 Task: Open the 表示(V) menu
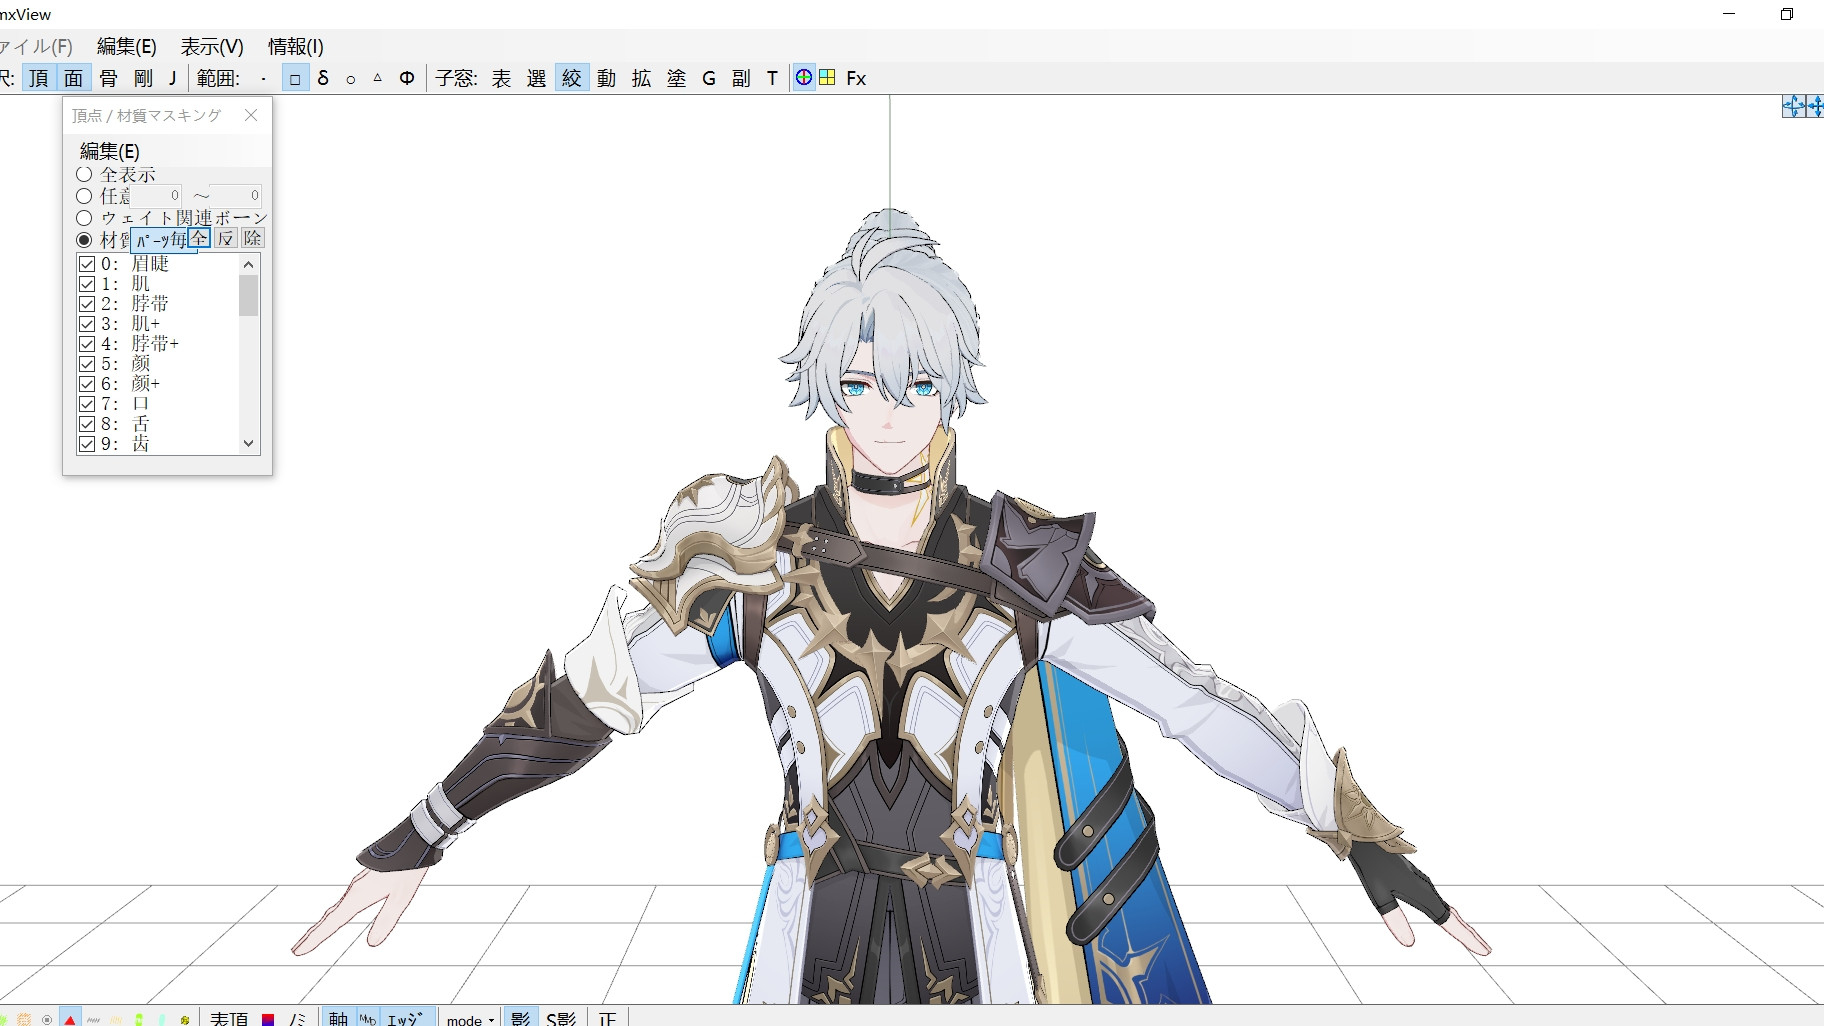coord(212,46)
